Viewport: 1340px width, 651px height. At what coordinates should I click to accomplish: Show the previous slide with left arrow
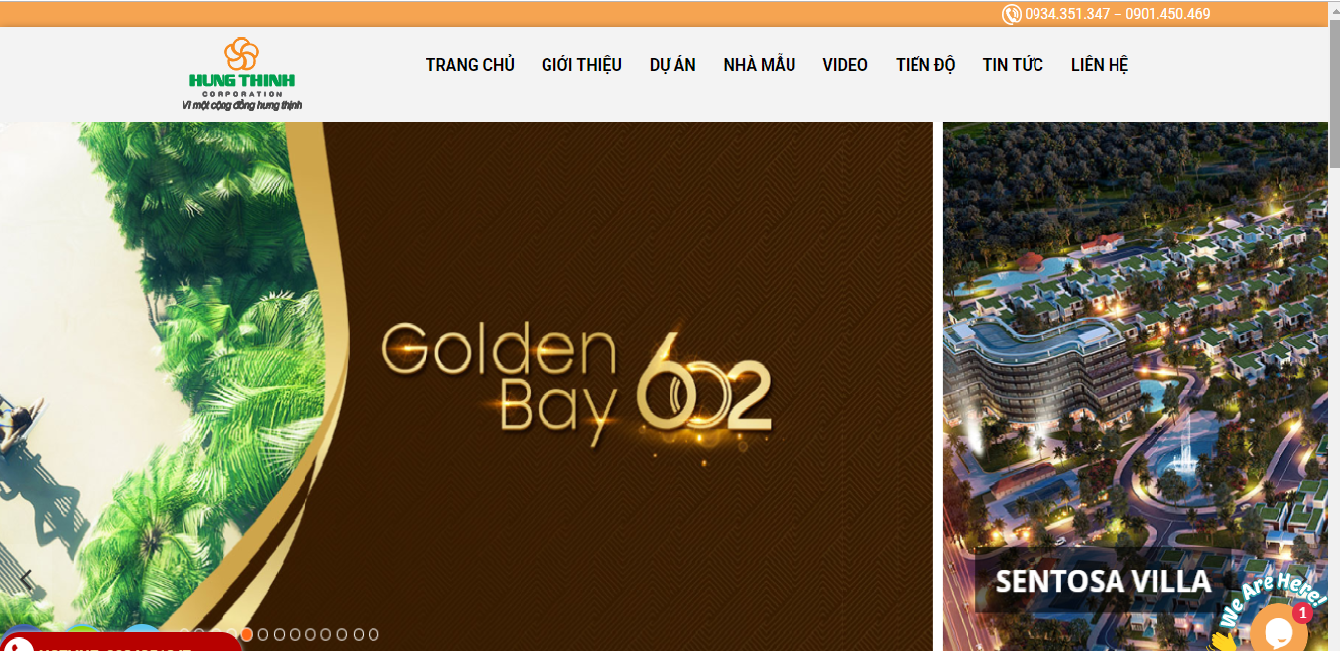[26, 578]
